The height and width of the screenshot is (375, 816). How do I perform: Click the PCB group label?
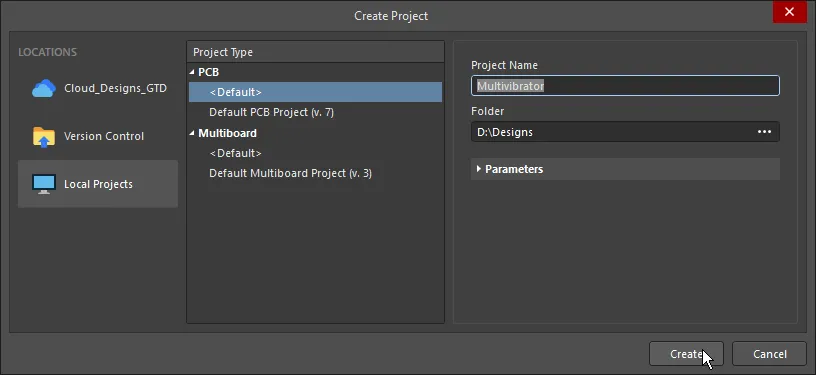click(209, 72)
